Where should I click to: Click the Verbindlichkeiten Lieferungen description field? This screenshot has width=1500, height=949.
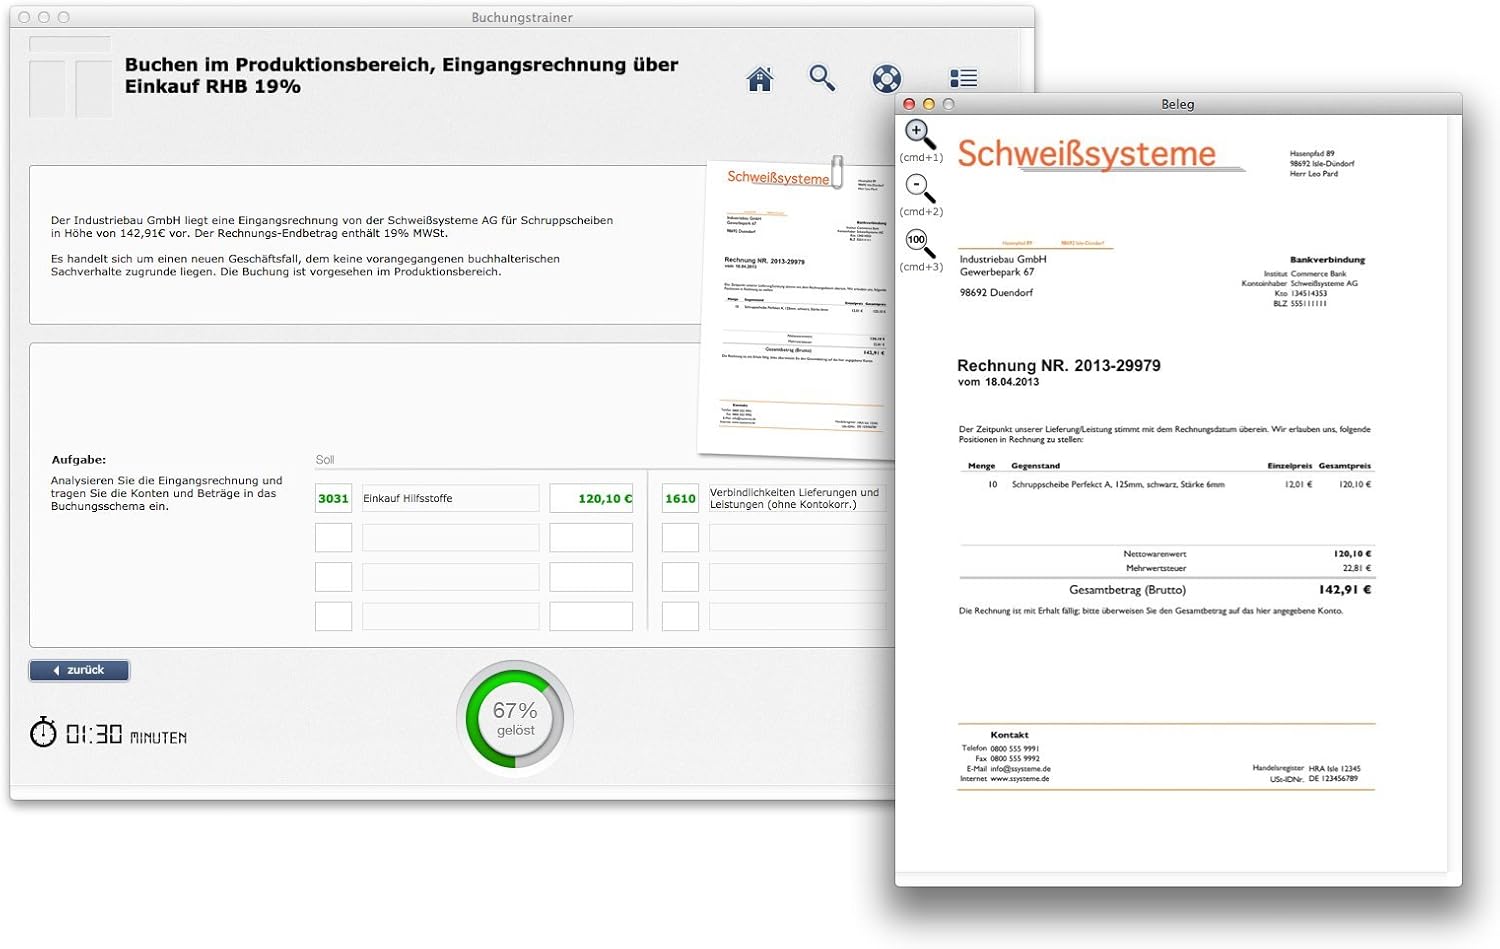(795, 497)
